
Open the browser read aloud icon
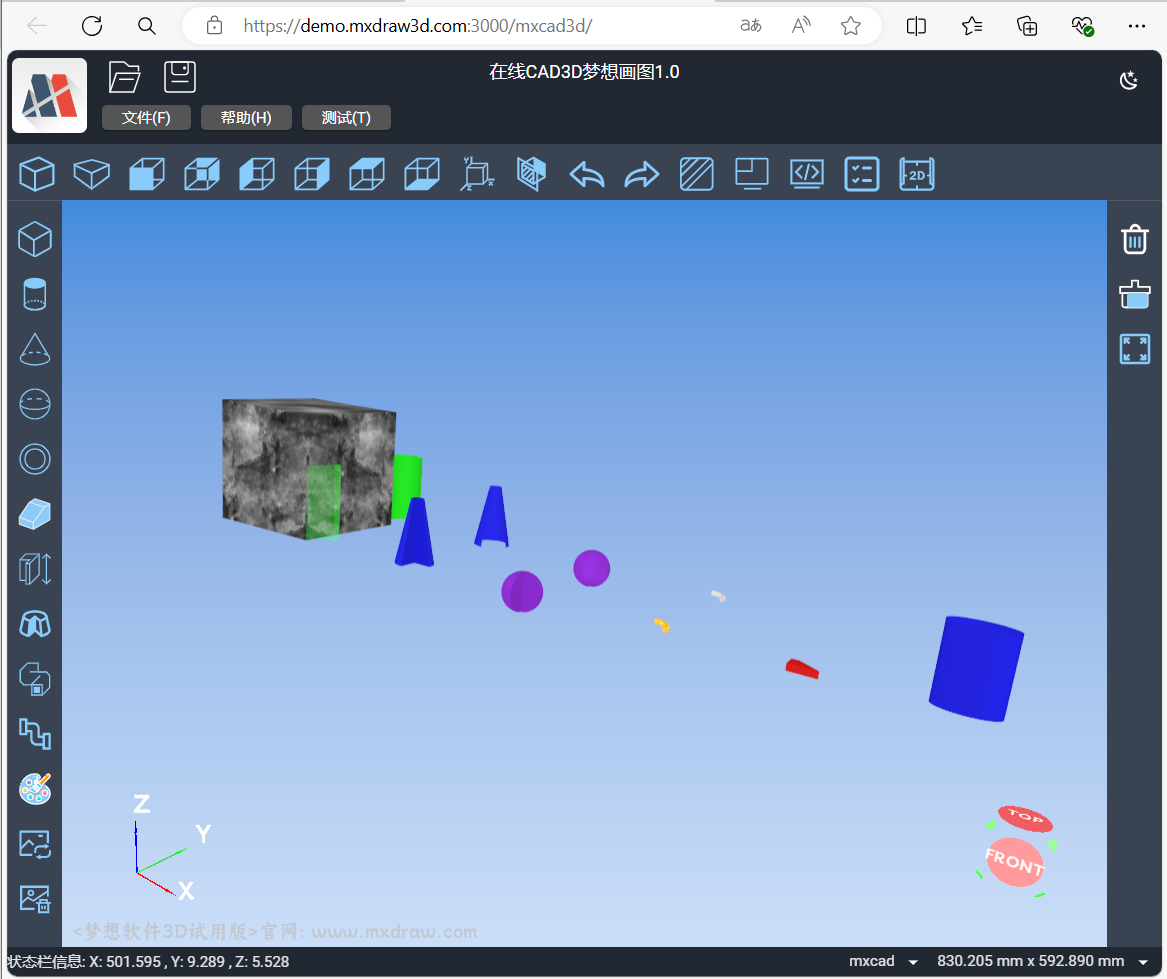[x=801, y=26]
